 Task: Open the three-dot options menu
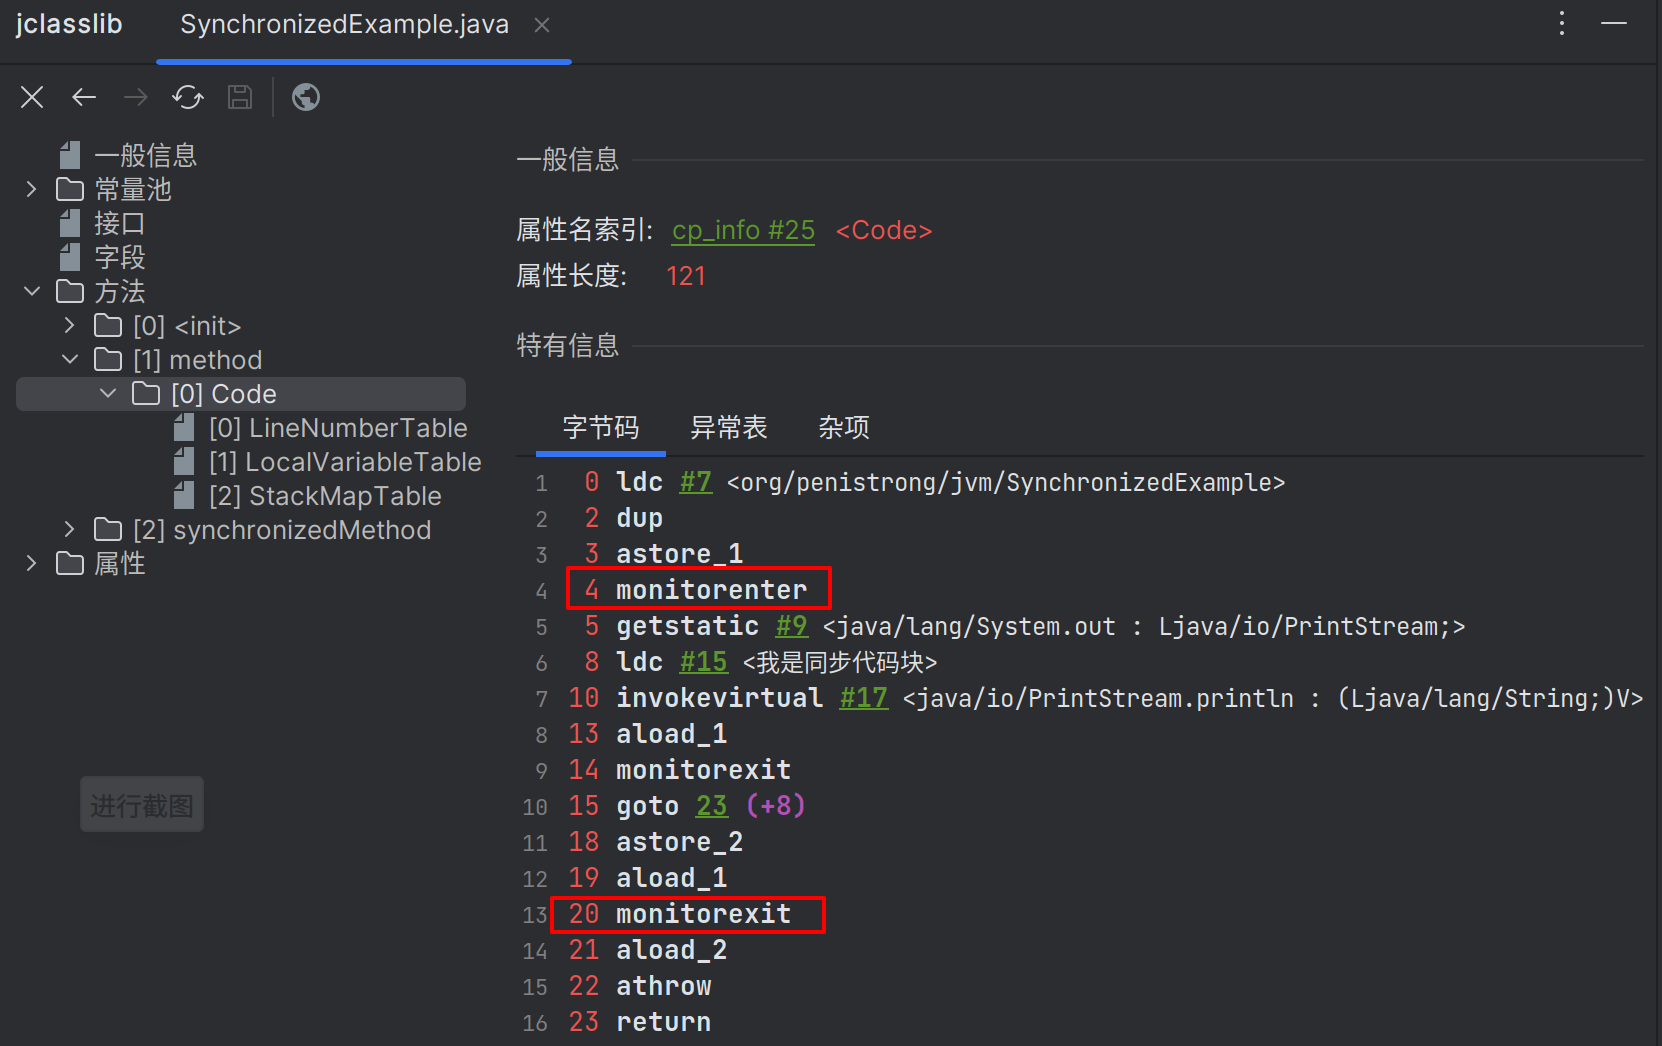click(1562, 23)
